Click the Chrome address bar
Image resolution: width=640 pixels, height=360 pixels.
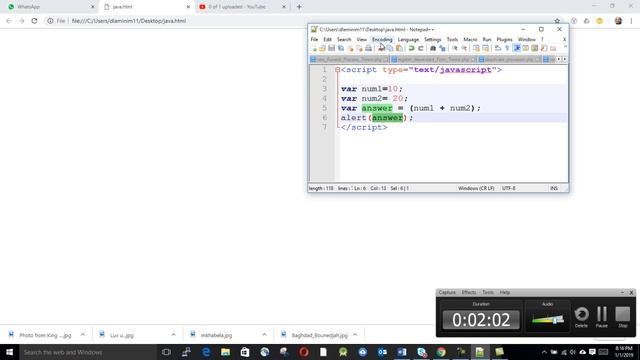click(302, 21)
